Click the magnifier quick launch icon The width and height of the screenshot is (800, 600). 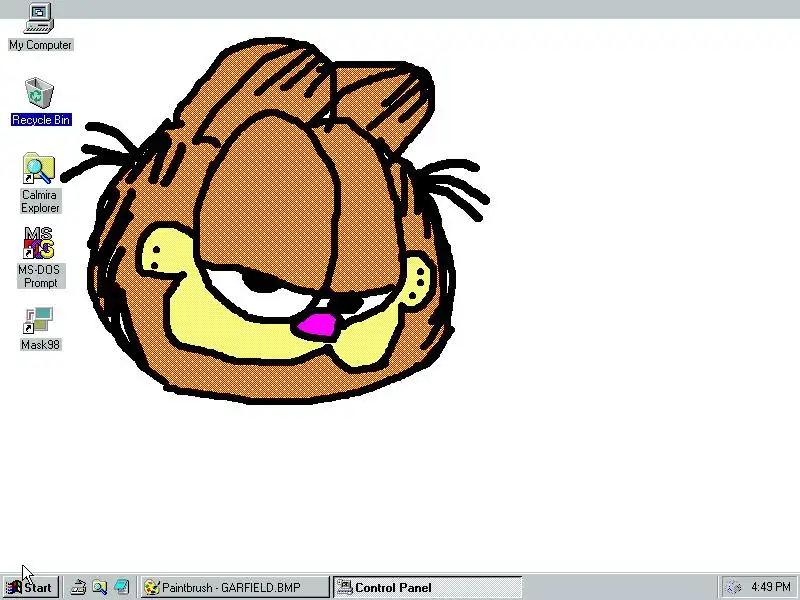pyautogui.click(x=100, y=587)
